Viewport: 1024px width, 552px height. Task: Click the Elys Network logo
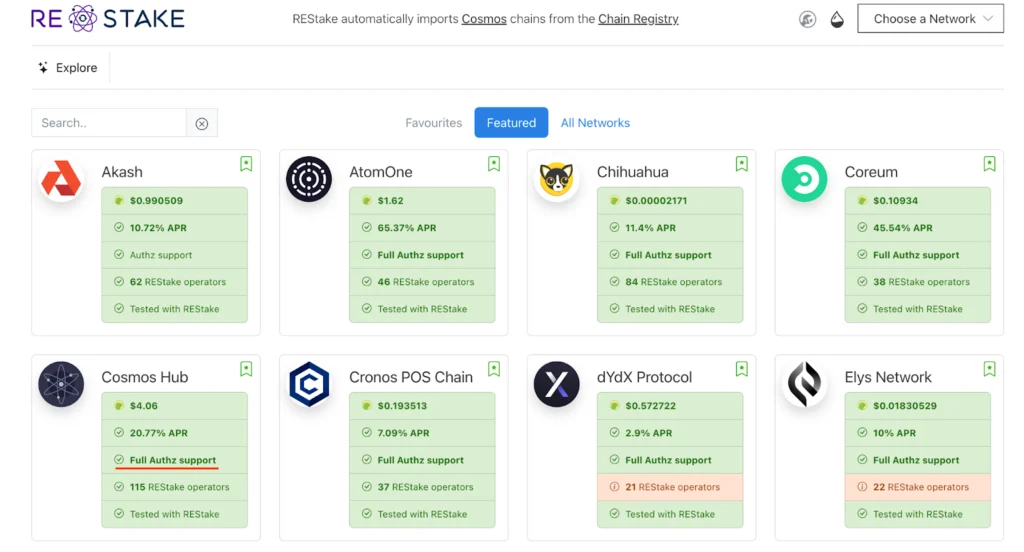[804, 385]
